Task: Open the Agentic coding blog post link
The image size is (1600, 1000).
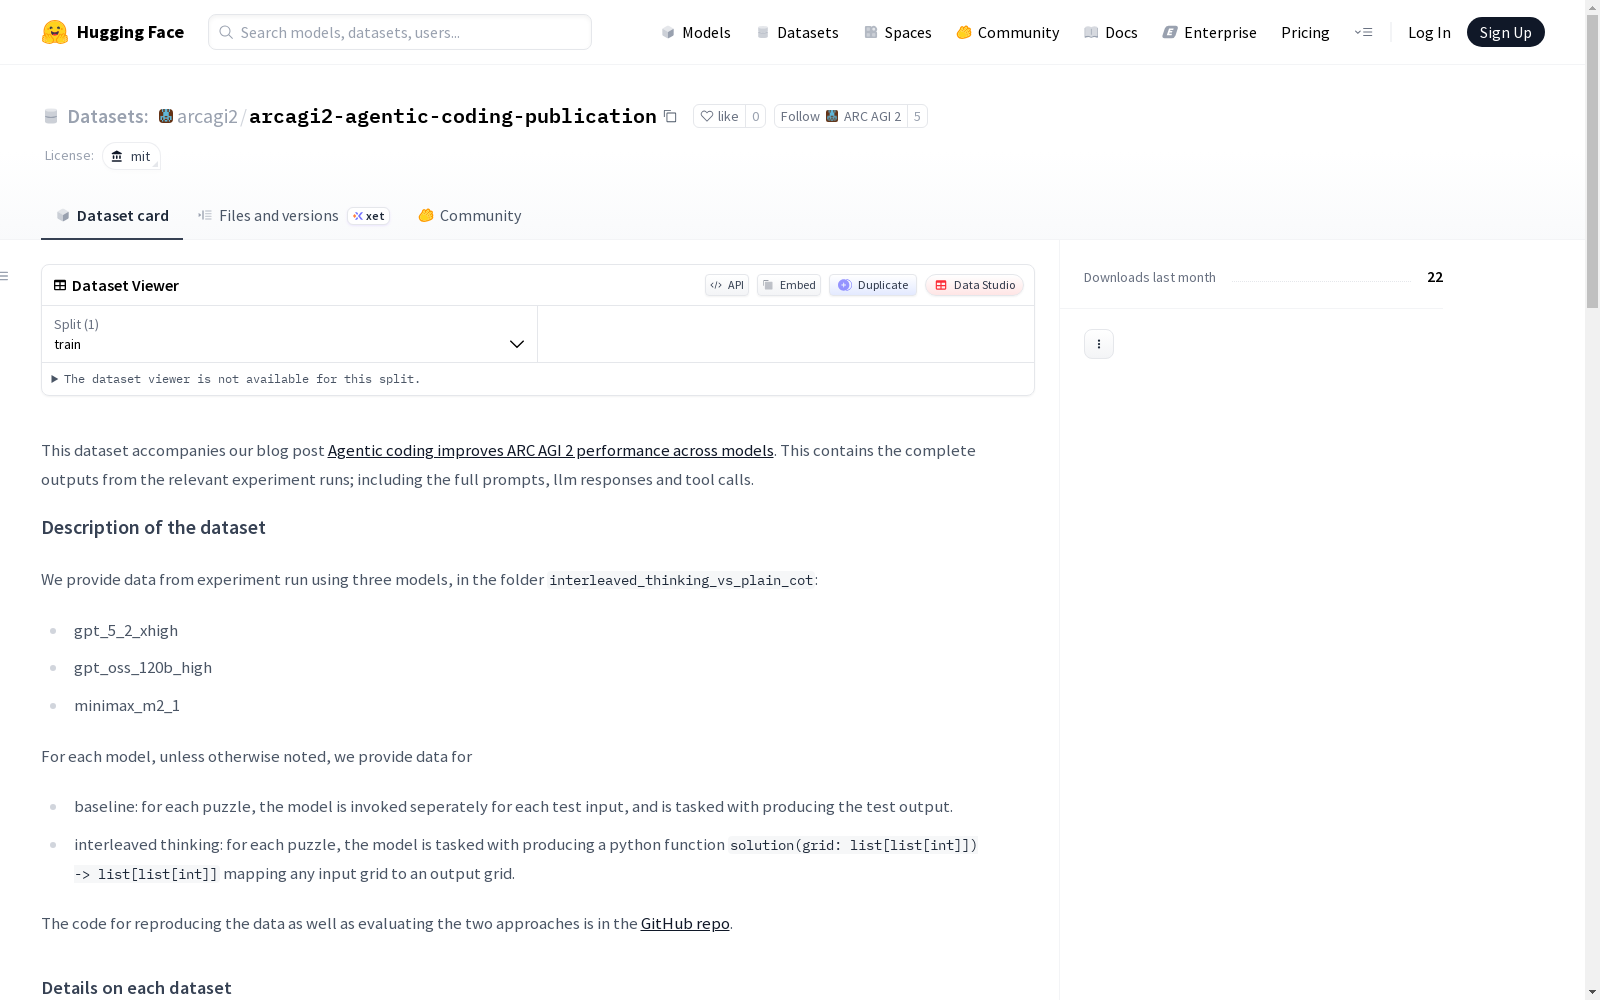Action: tap(551, 450)
